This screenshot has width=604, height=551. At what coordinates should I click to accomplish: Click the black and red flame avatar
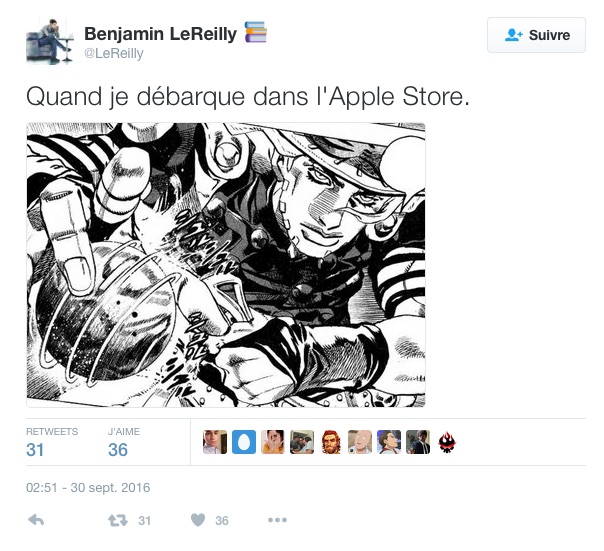click(447, 442)
